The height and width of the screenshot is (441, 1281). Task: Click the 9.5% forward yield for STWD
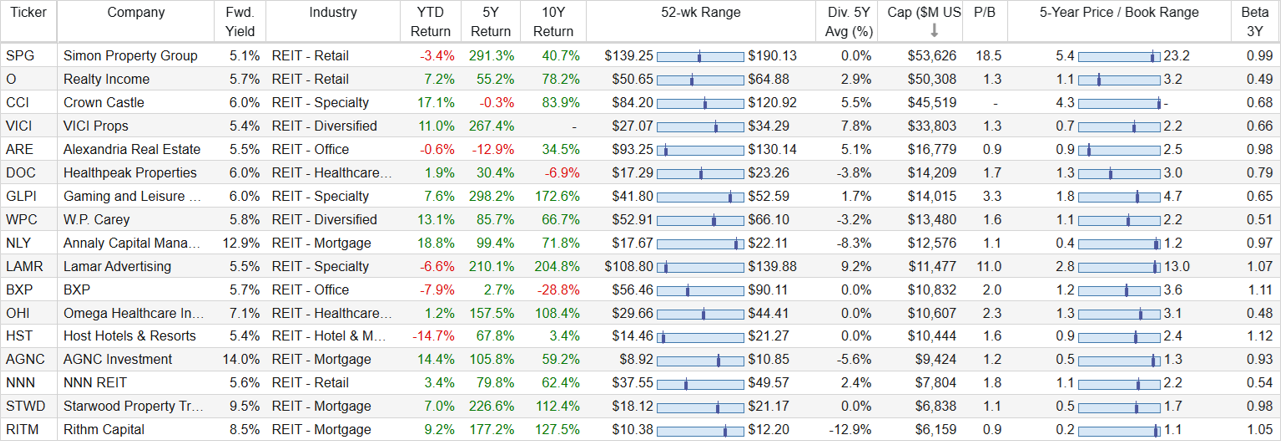click(244, 406)
